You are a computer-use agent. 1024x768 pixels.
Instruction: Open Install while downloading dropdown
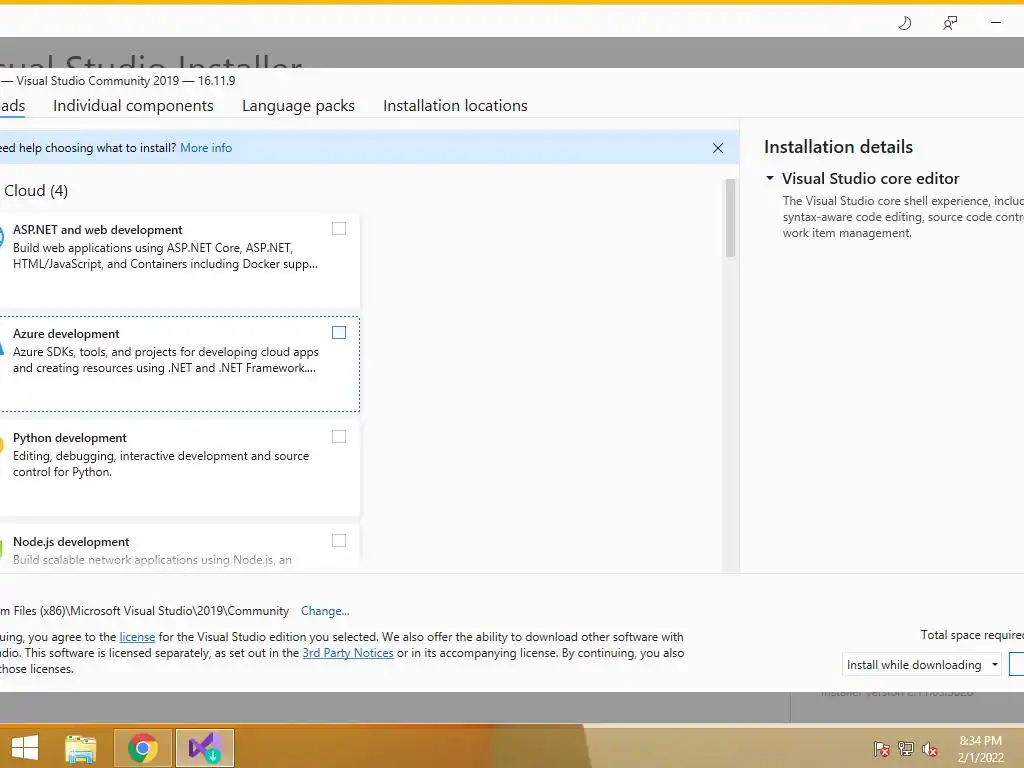[x=921, y=664]
